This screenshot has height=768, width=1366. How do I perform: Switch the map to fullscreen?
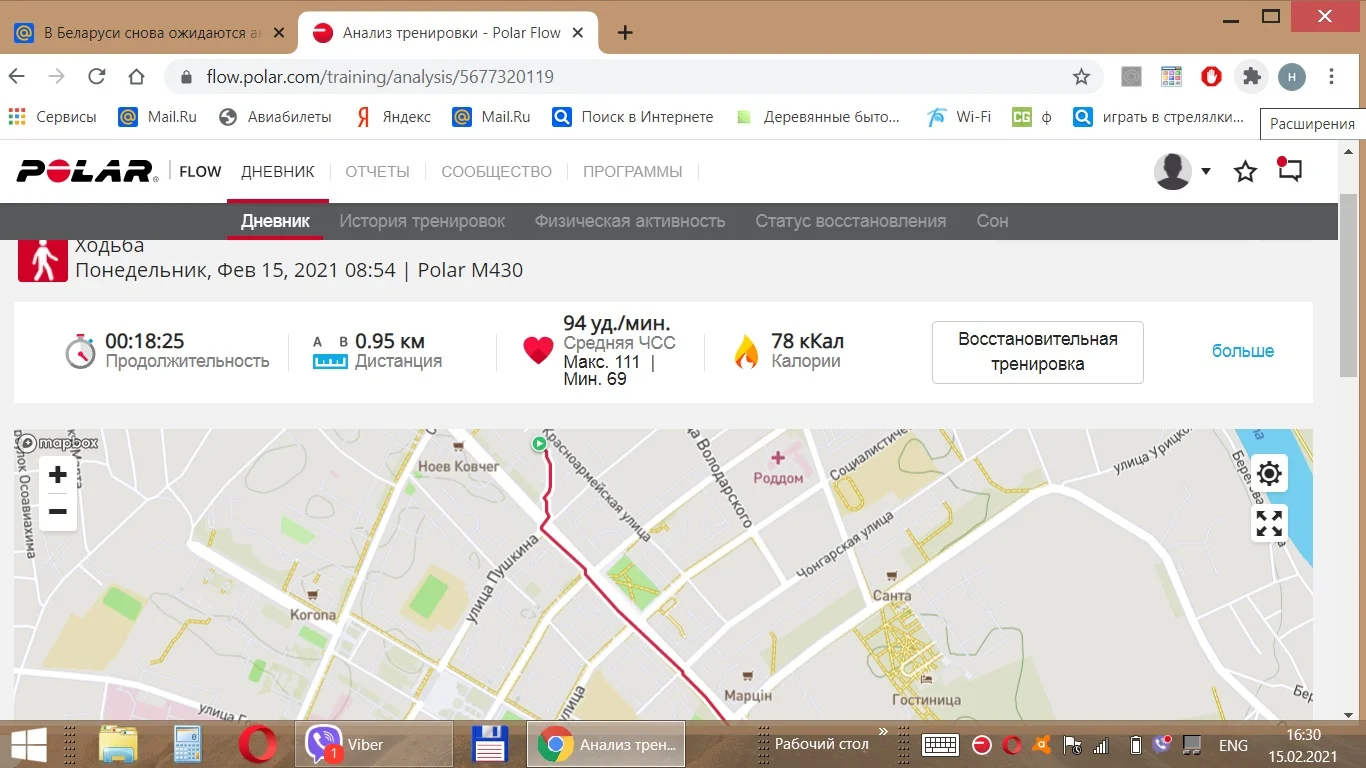pyautogui.click(x=1269, y=523)
